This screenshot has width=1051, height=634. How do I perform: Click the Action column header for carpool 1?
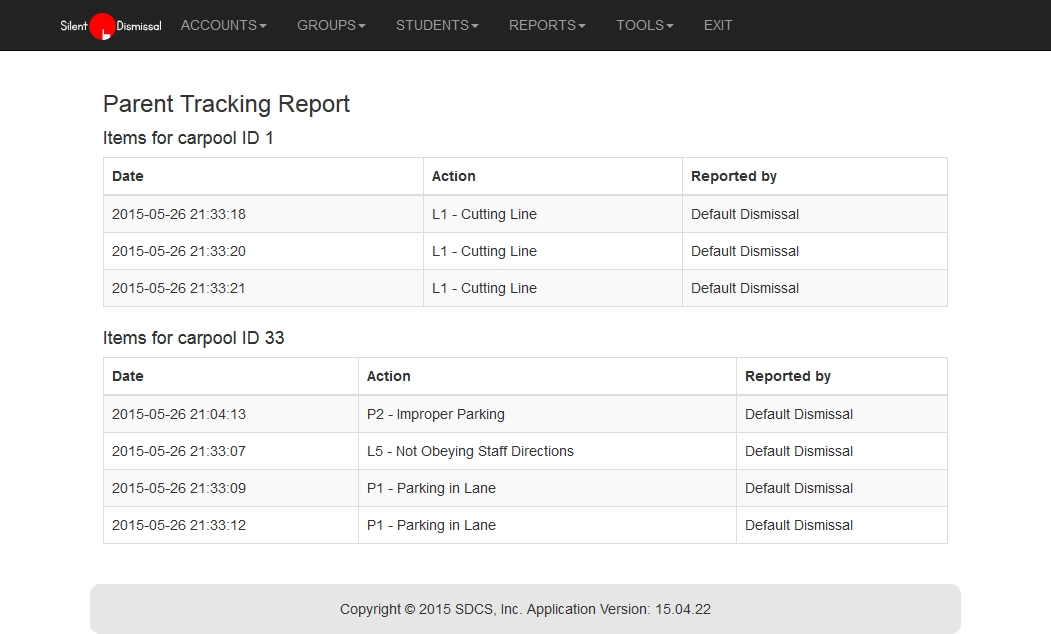(x=453, y=176)
